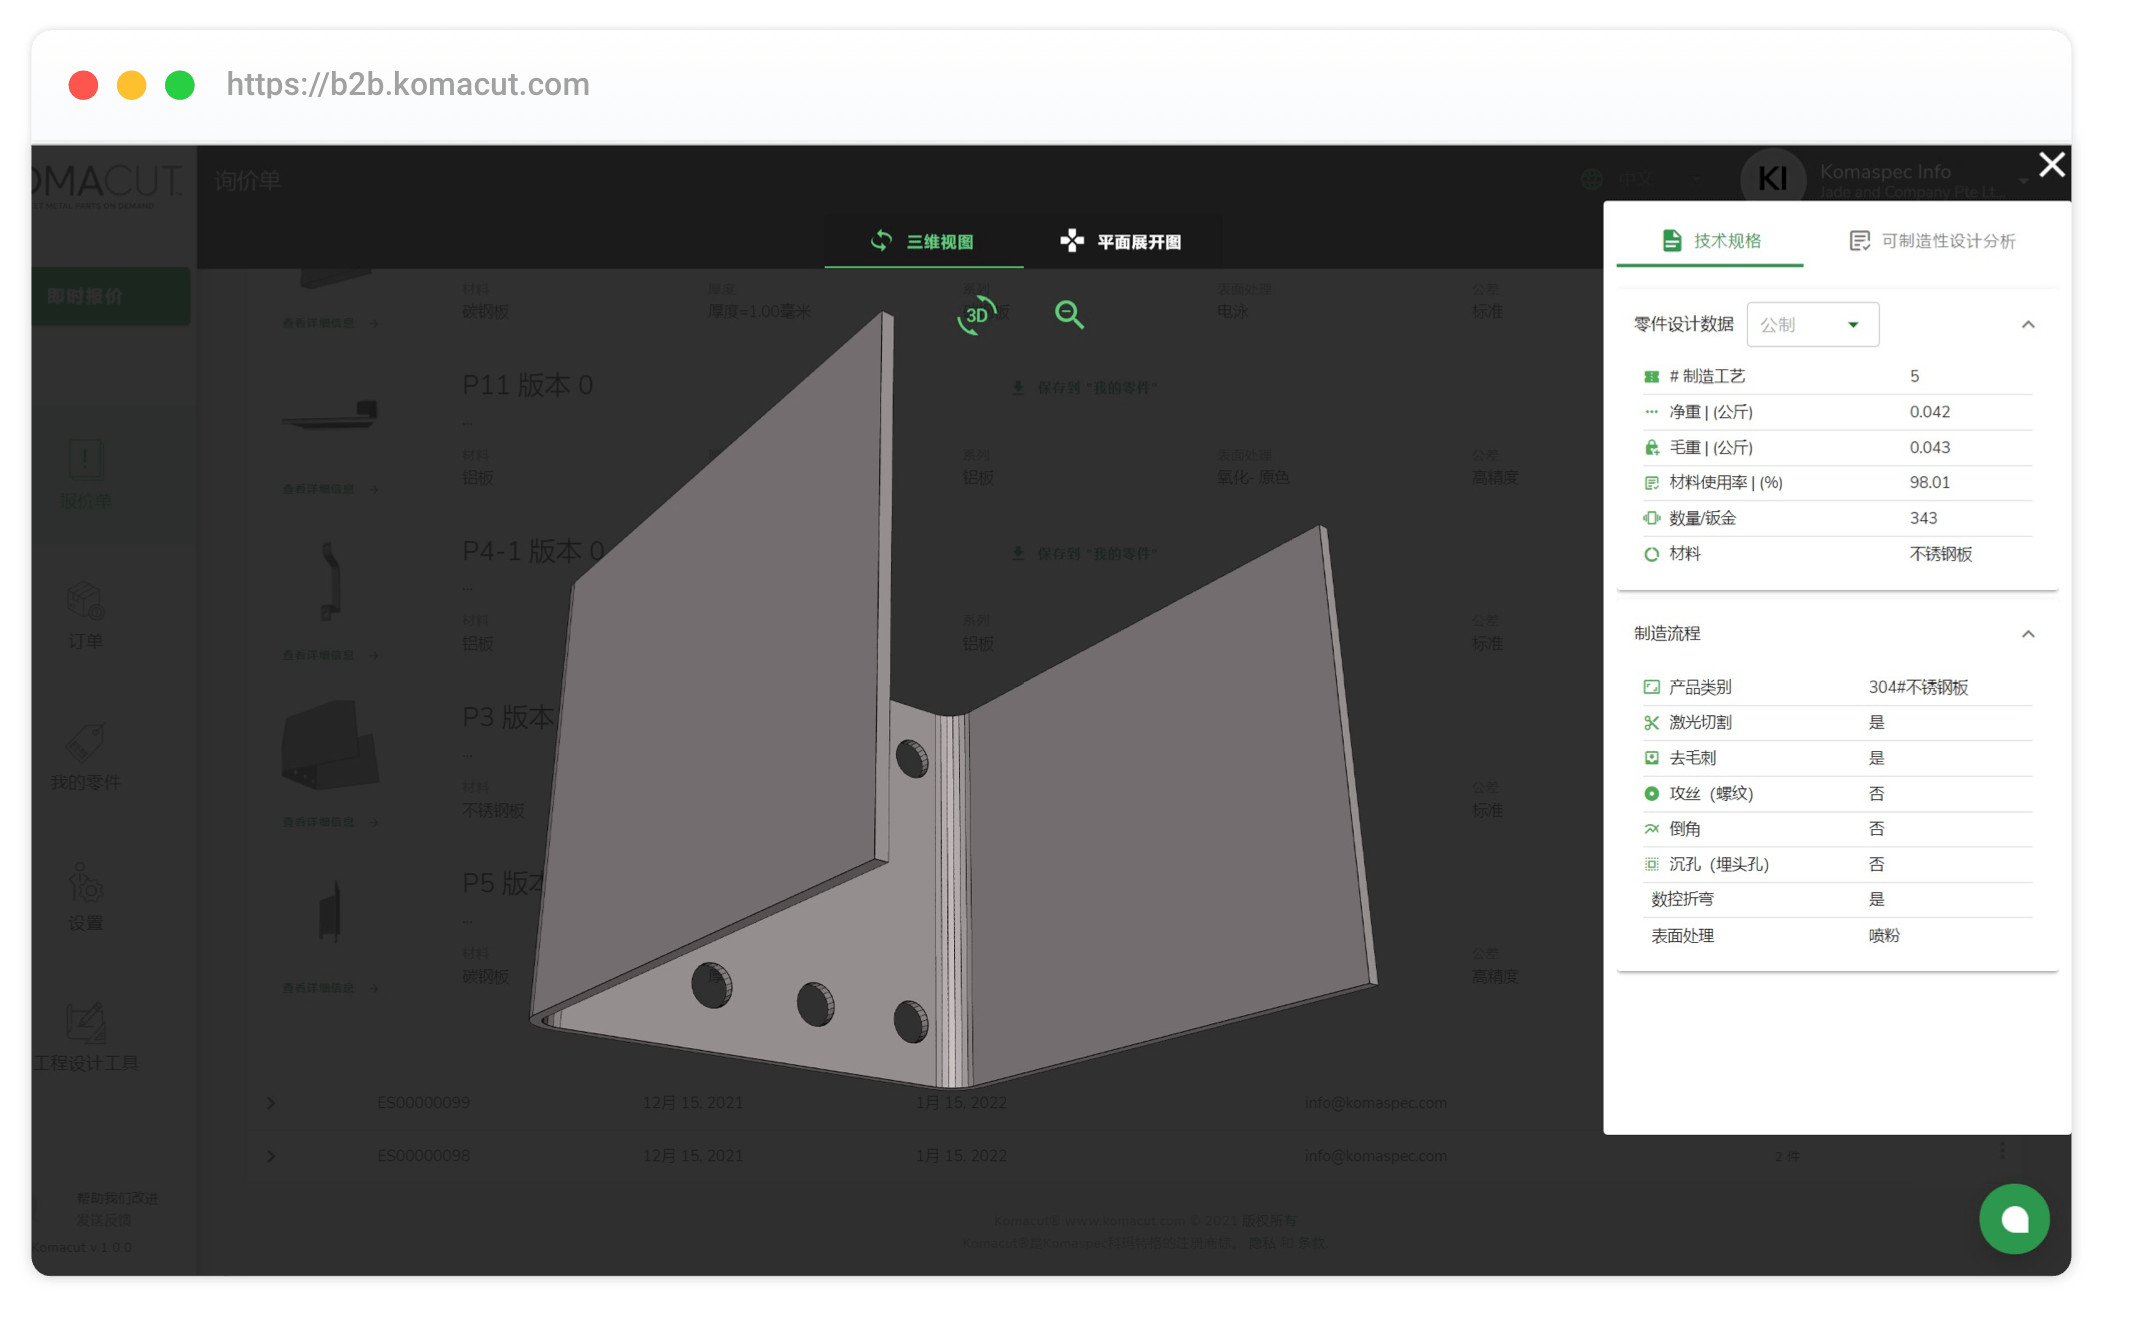Click the KI user avatar
Screen dimensions: 2142x1340
coord(1772,179)
